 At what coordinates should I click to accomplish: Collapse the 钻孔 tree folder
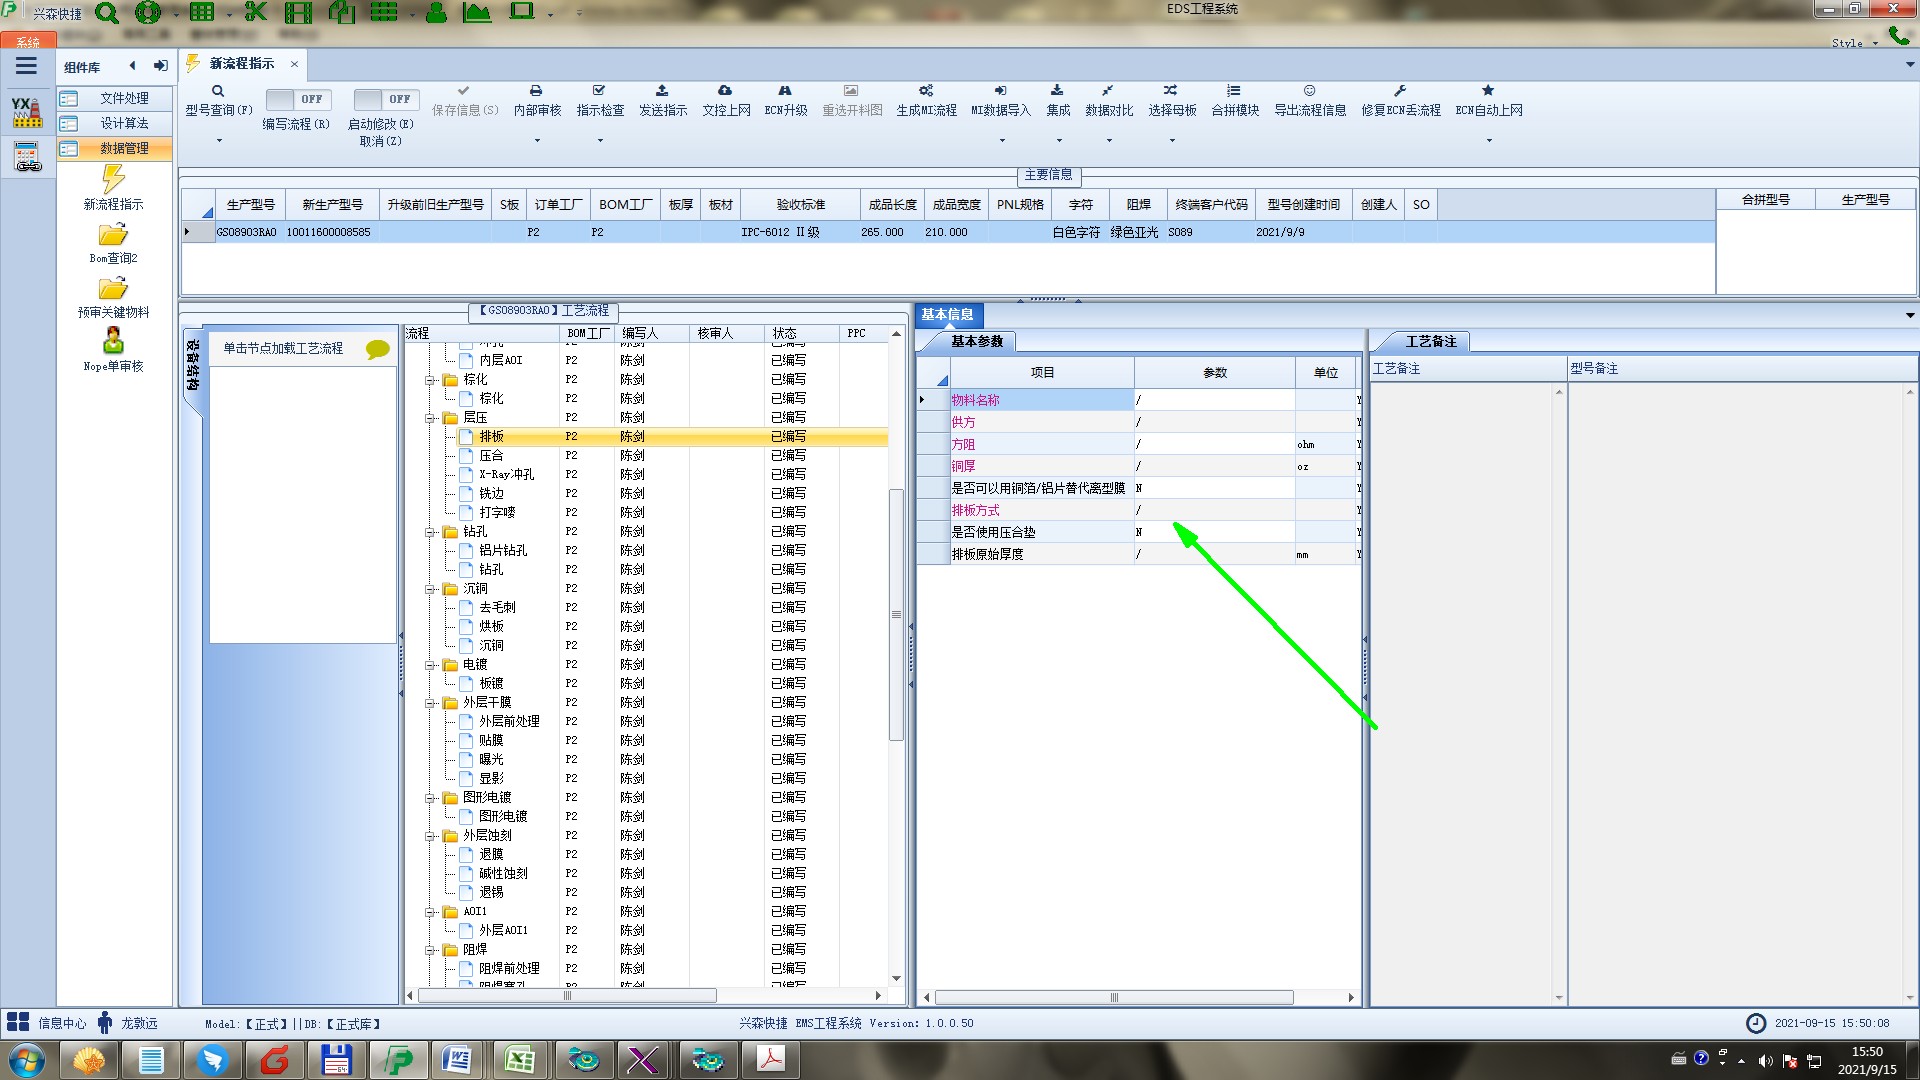(430, 532)
